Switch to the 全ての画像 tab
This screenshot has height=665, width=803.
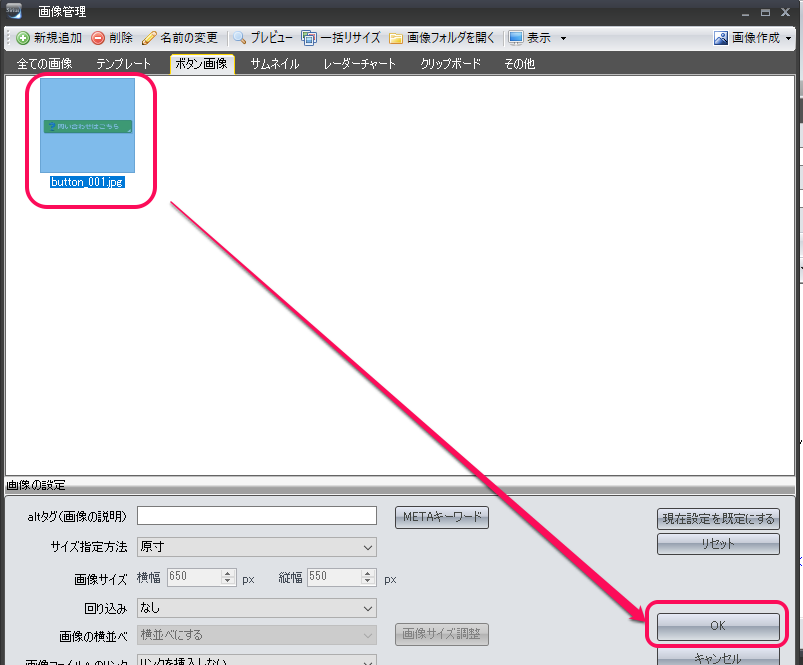coord(45,64)
